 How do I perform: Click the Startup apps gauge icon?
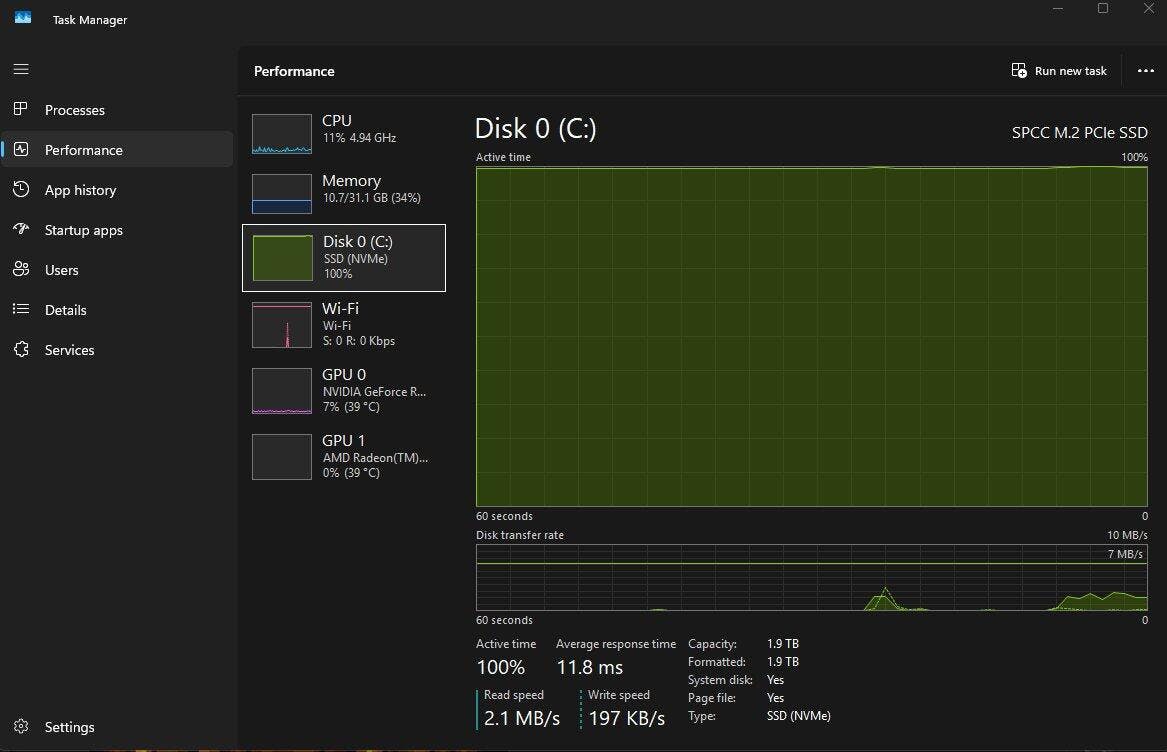[x=21, y=229]
